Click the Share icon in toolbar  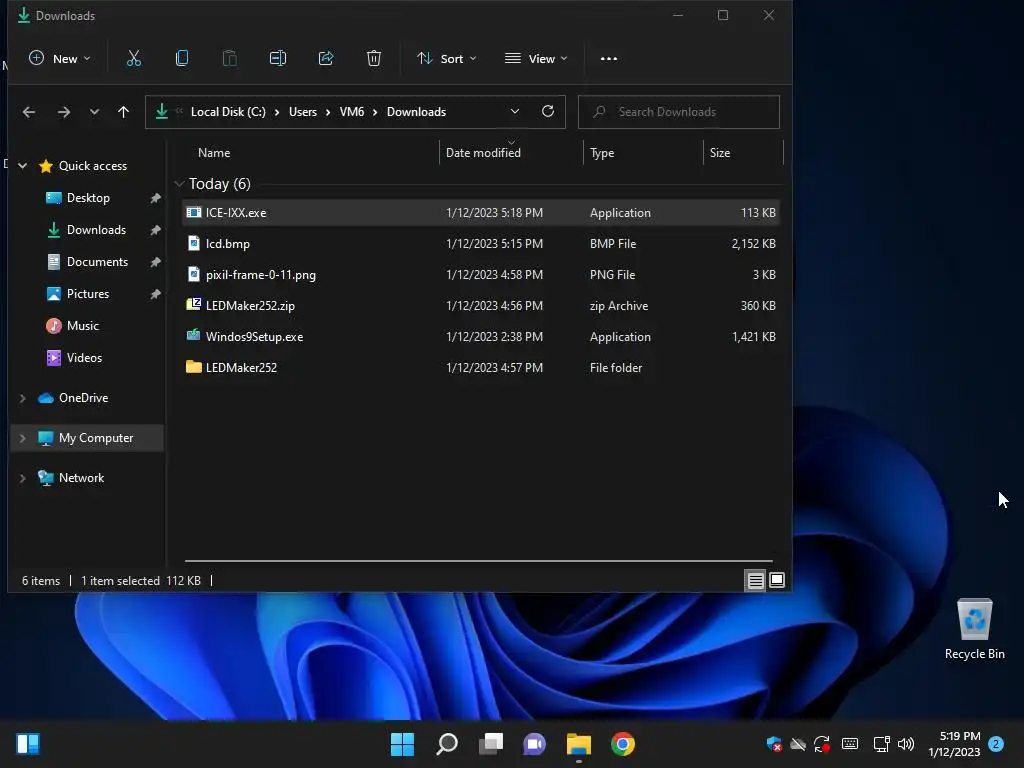[x=326, y=58]
